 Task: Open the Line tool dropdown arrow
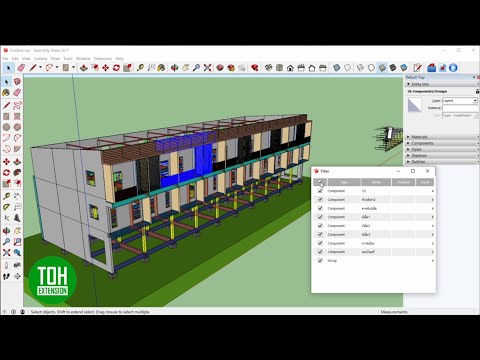click(40, 68)
